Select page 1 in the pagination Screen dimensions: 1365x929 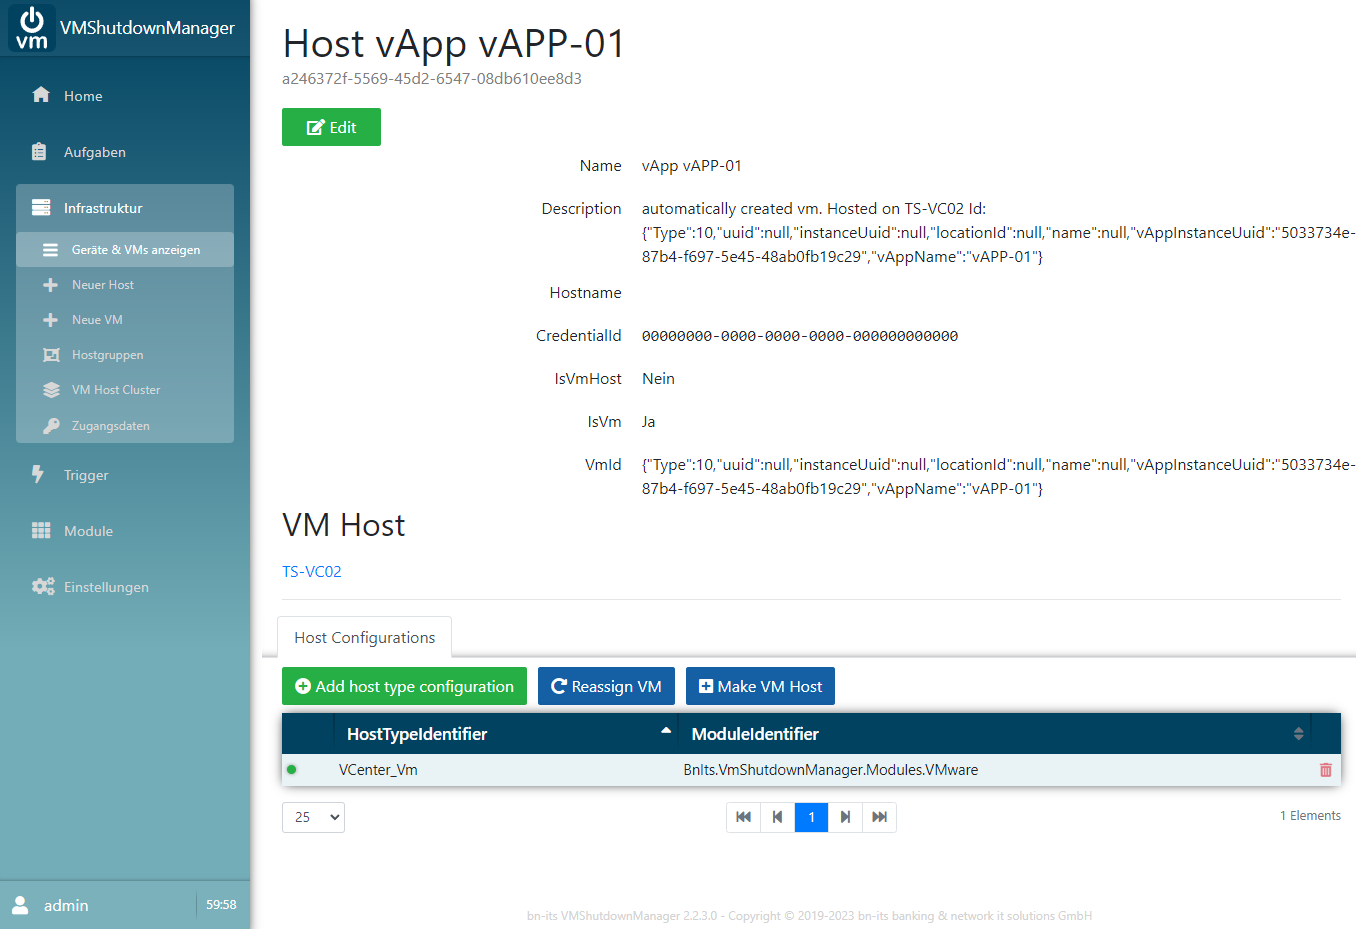click(x=811, y=817)
